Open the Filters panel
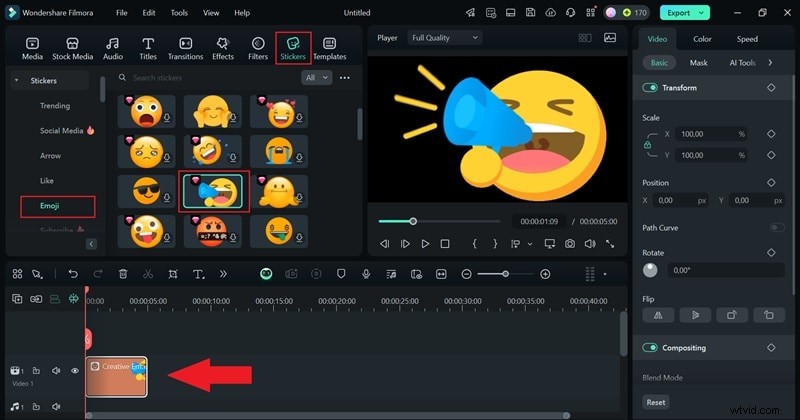800x420 pixels. (x=258, y=49)
